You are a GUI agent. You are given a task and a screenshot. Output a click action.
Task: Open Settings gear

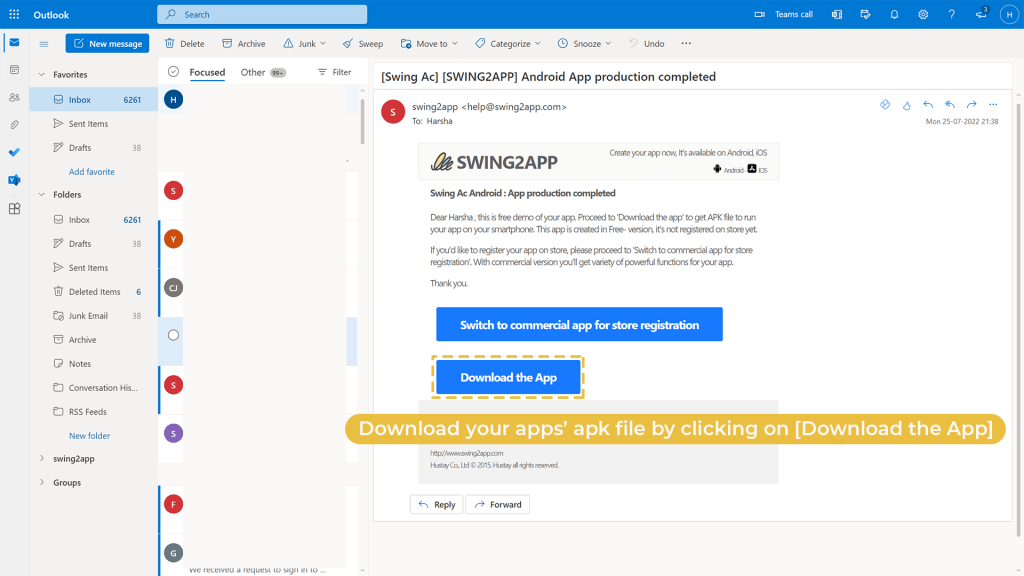click(923, 14)
